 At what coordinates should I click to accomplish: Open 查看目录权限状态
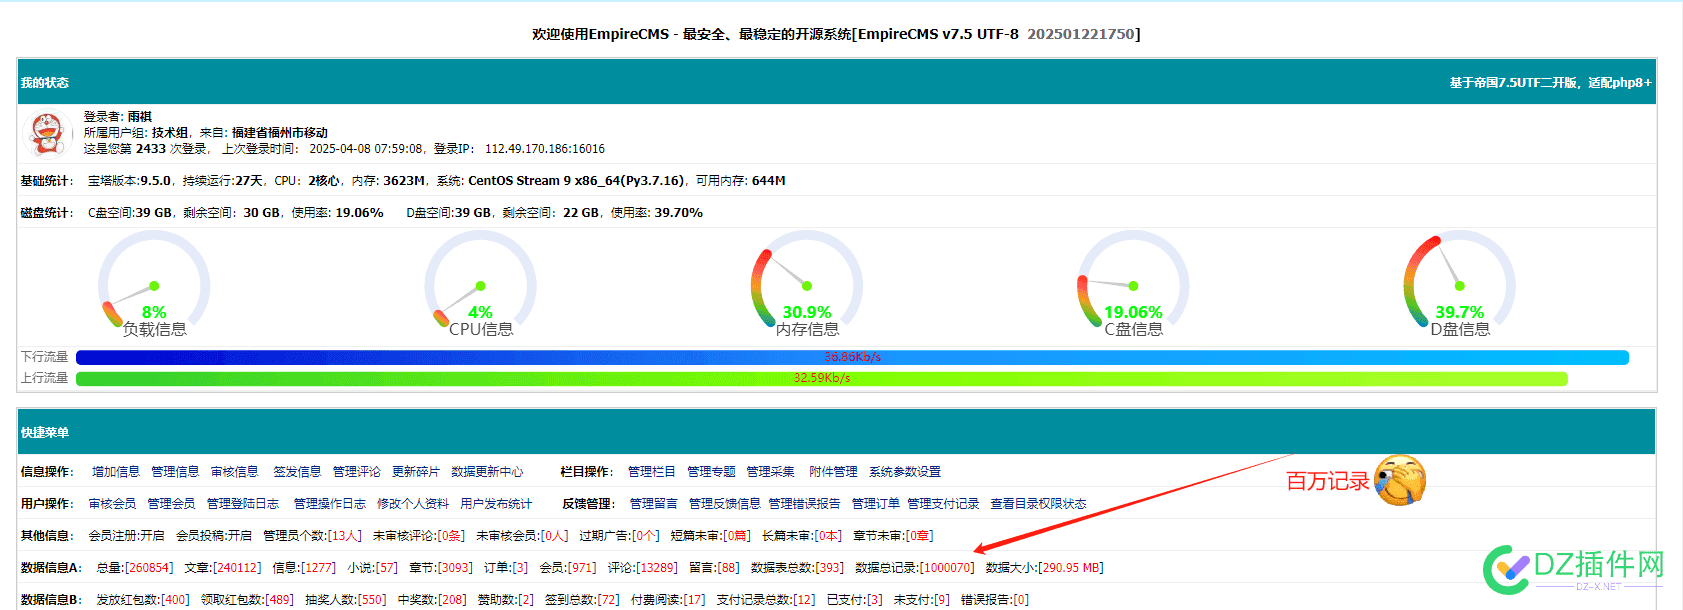click(x=1039, y=504)
